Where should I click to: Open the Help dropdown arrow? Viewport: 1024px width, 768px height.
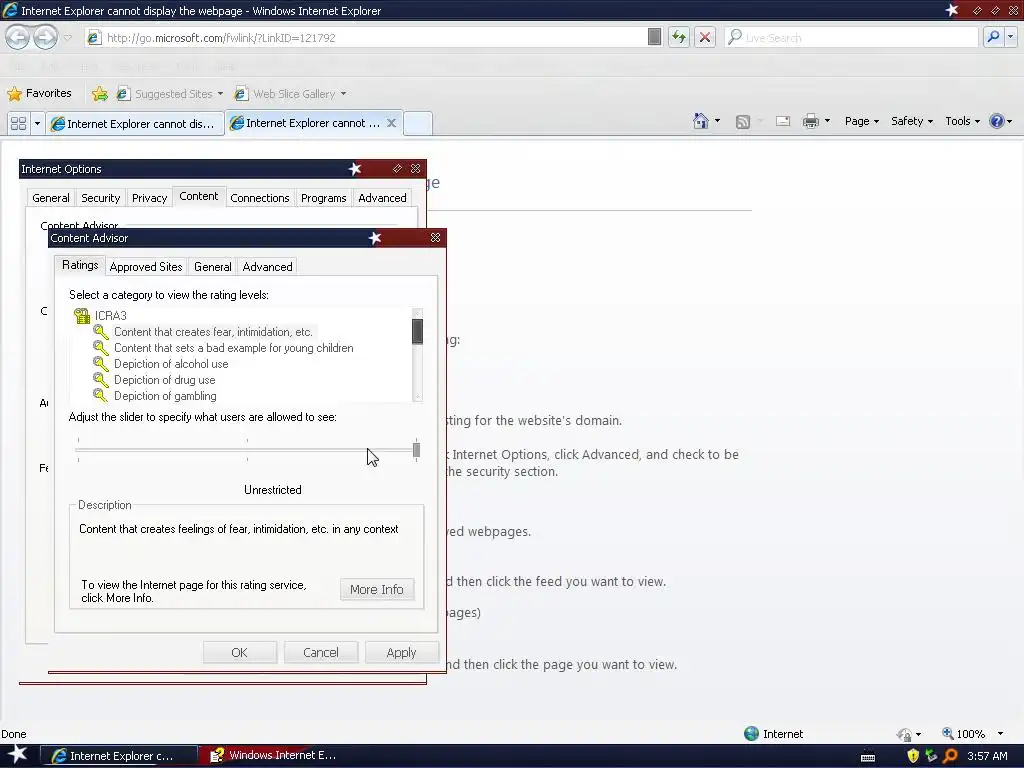[1009, 121]
